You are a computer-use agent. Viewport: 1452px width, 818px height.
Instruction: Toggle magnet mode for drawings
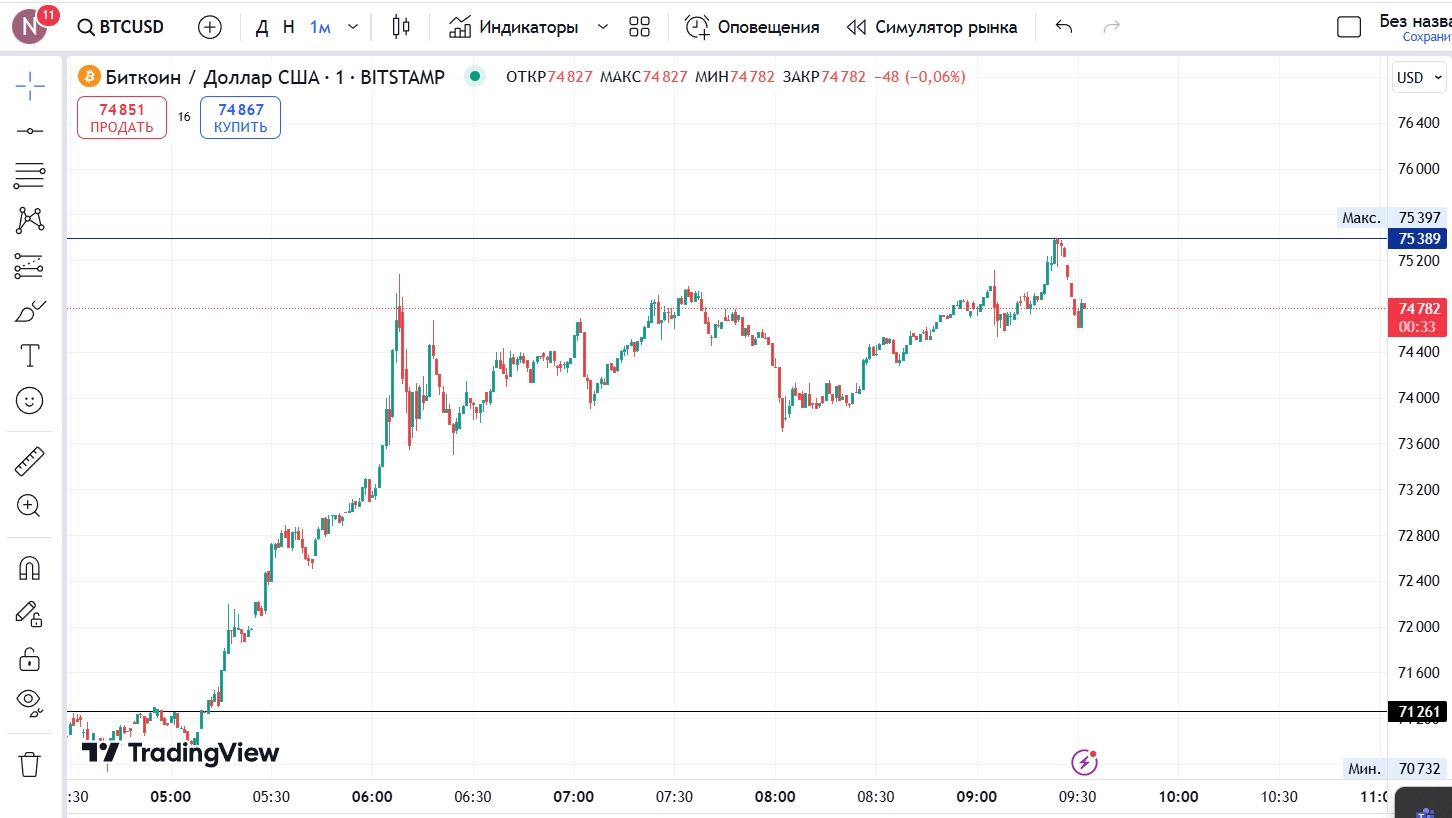[30, 568]
